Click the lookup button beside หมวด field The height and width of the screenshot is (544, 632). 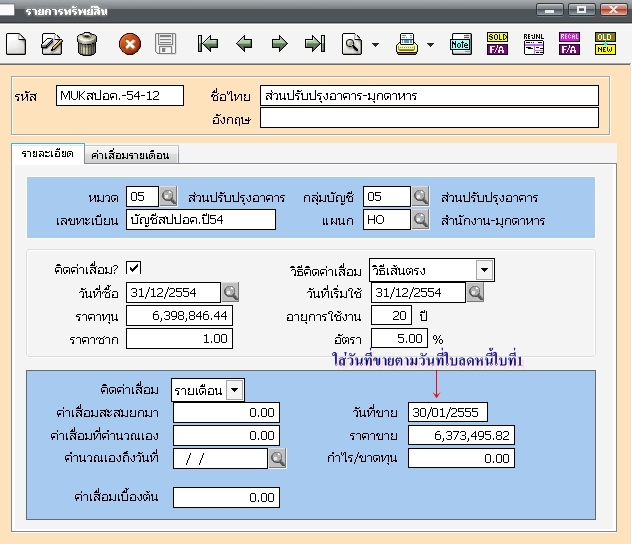[x=169, y=196]
